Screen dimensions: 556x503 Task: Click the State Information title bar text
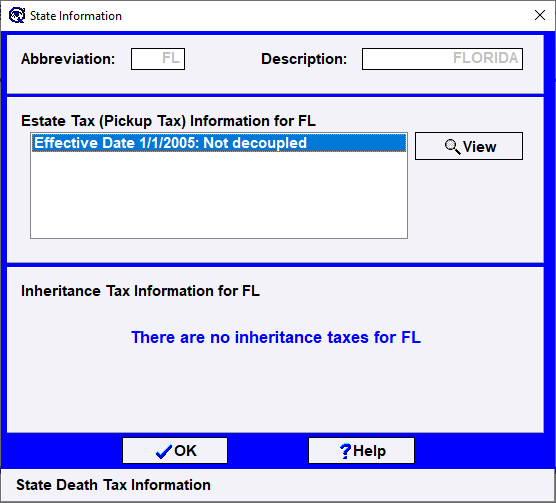[76, 16]
